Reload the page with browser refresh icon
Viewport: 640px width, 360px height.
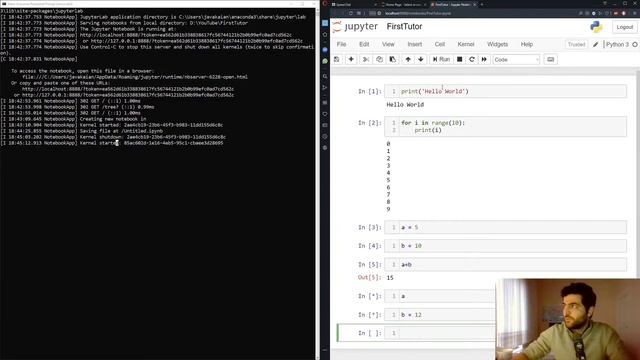[x=351, y=13]
